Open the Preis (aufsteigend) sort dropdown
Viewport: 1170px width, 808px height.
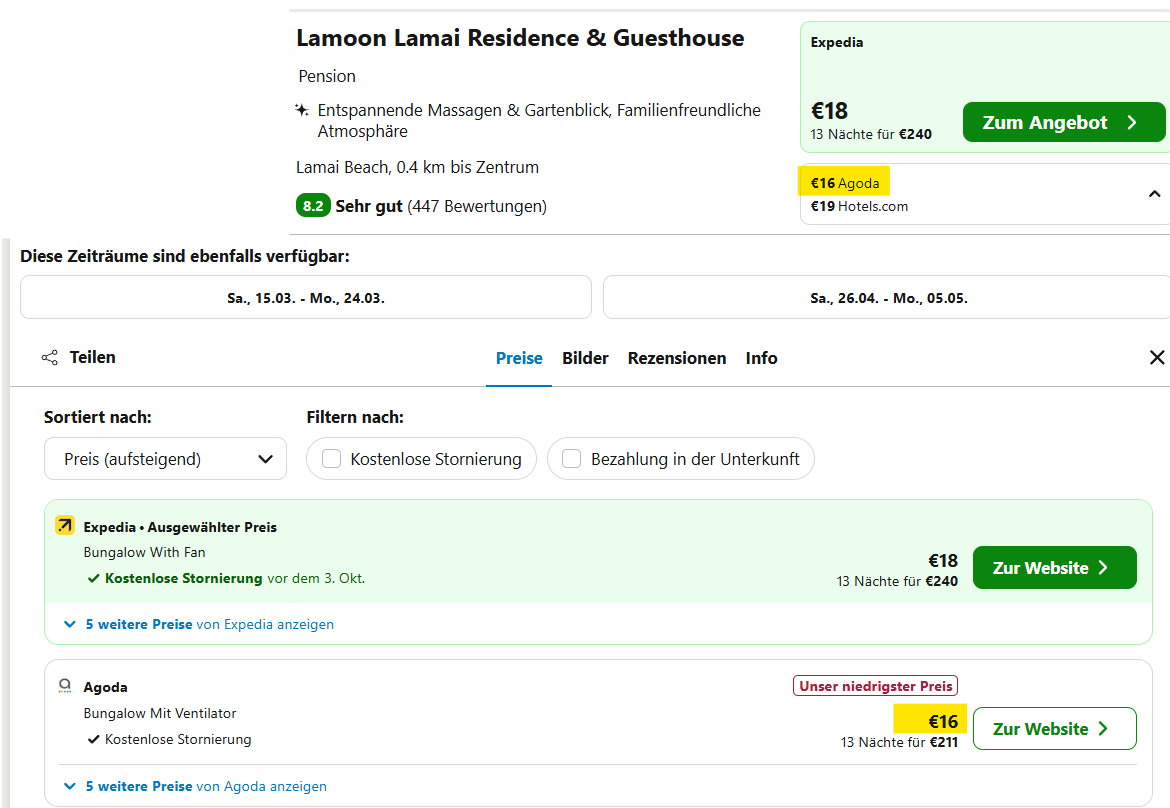[x=166, y=459]
